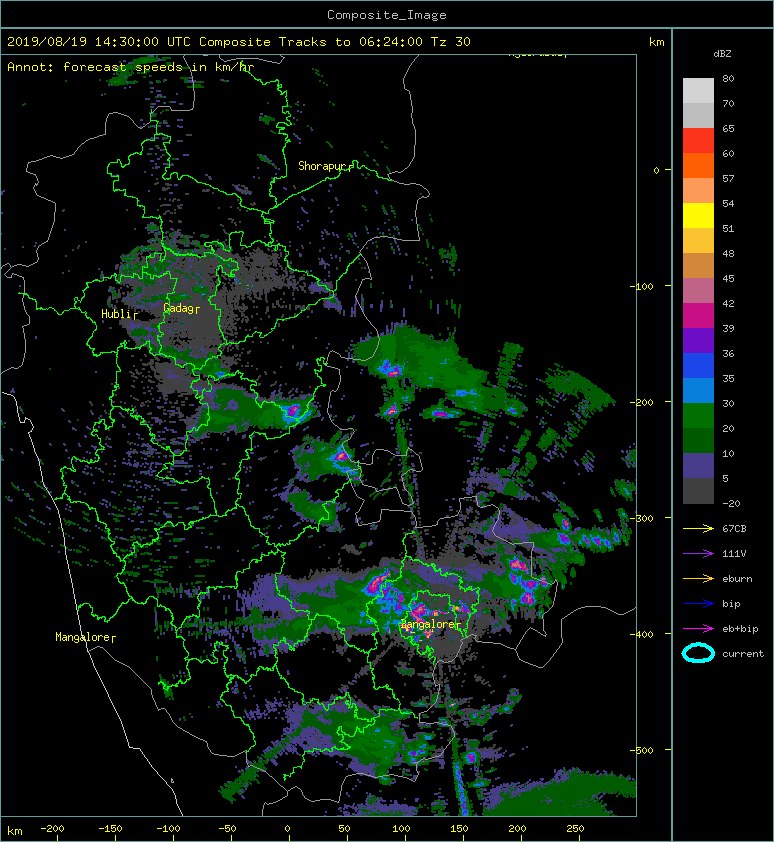Click -300 on the vertical axis
This screenshot has width=774, height=842.
tap(642, 518)
